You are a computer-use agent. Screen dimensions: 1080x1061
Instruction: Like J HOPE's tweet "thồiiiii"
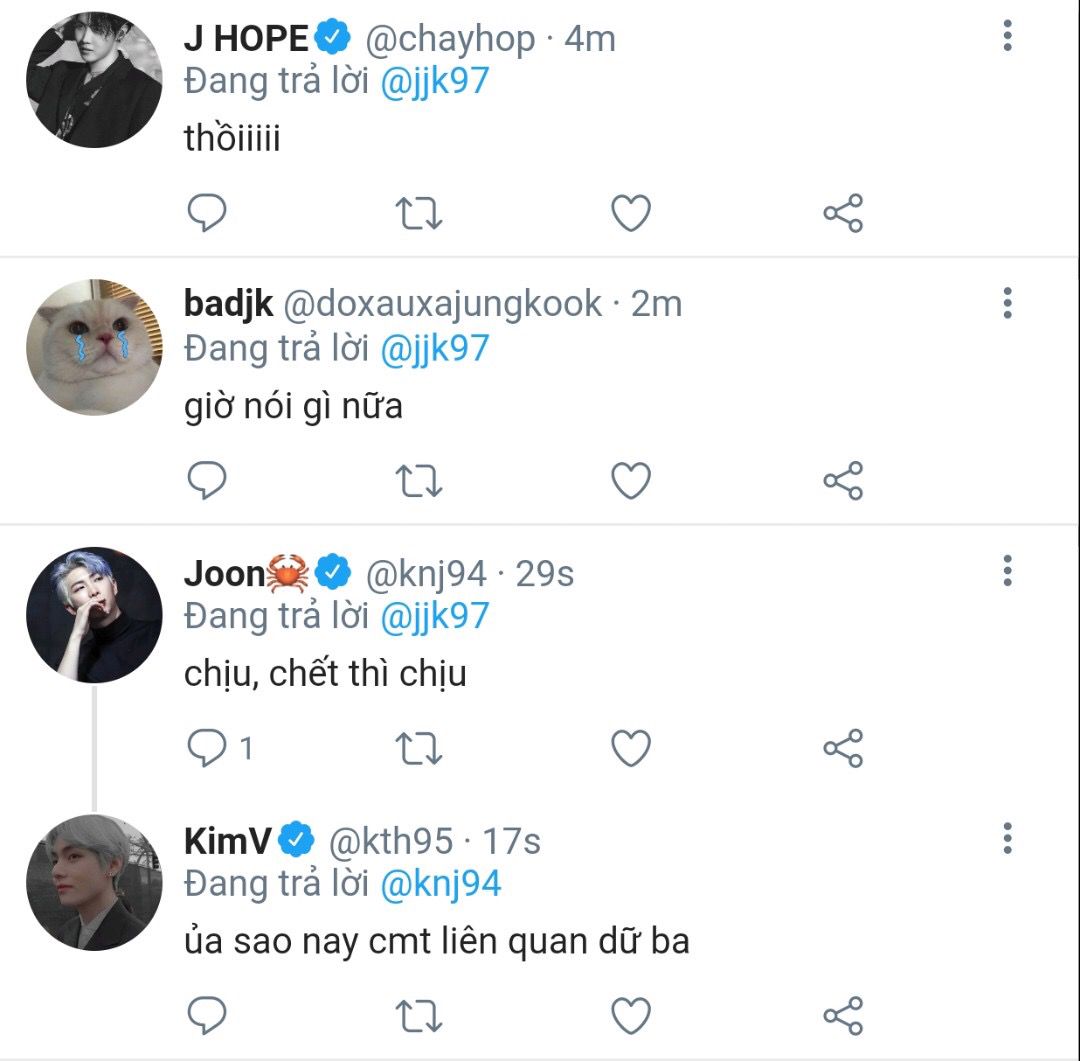tap(631, 213)
